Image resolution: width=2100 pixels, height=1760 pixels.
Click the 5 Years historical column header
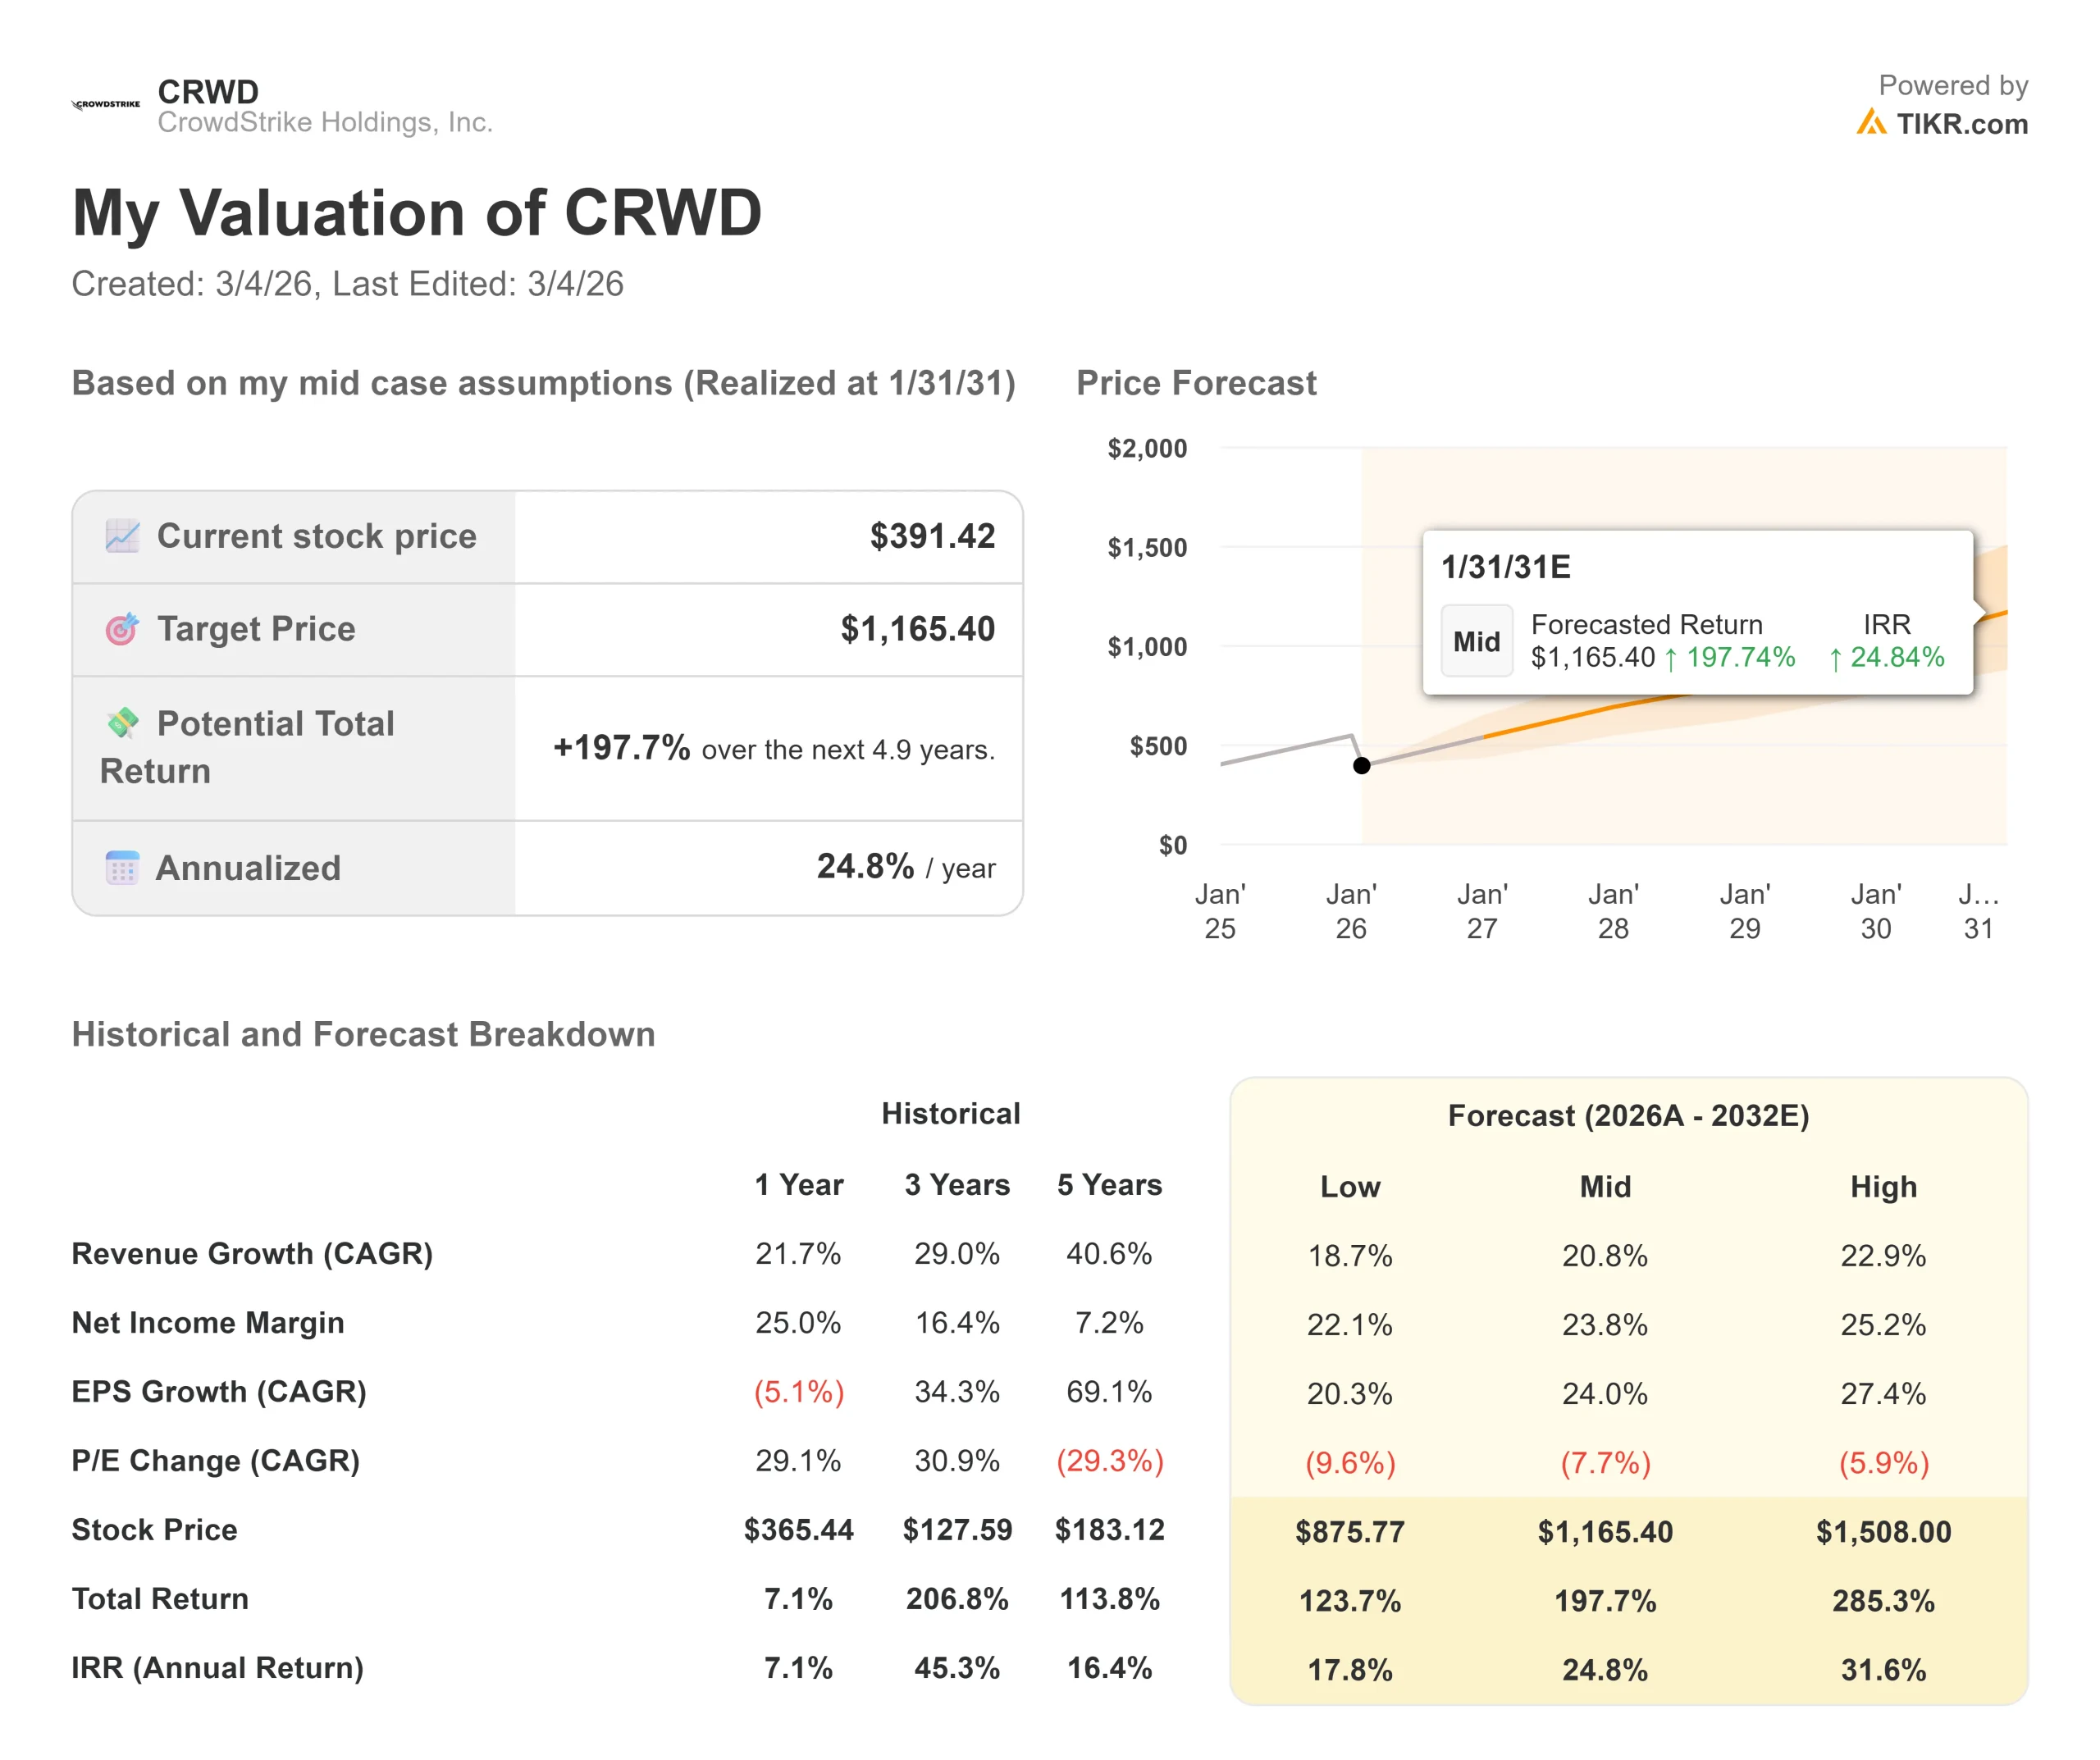1109,1185
